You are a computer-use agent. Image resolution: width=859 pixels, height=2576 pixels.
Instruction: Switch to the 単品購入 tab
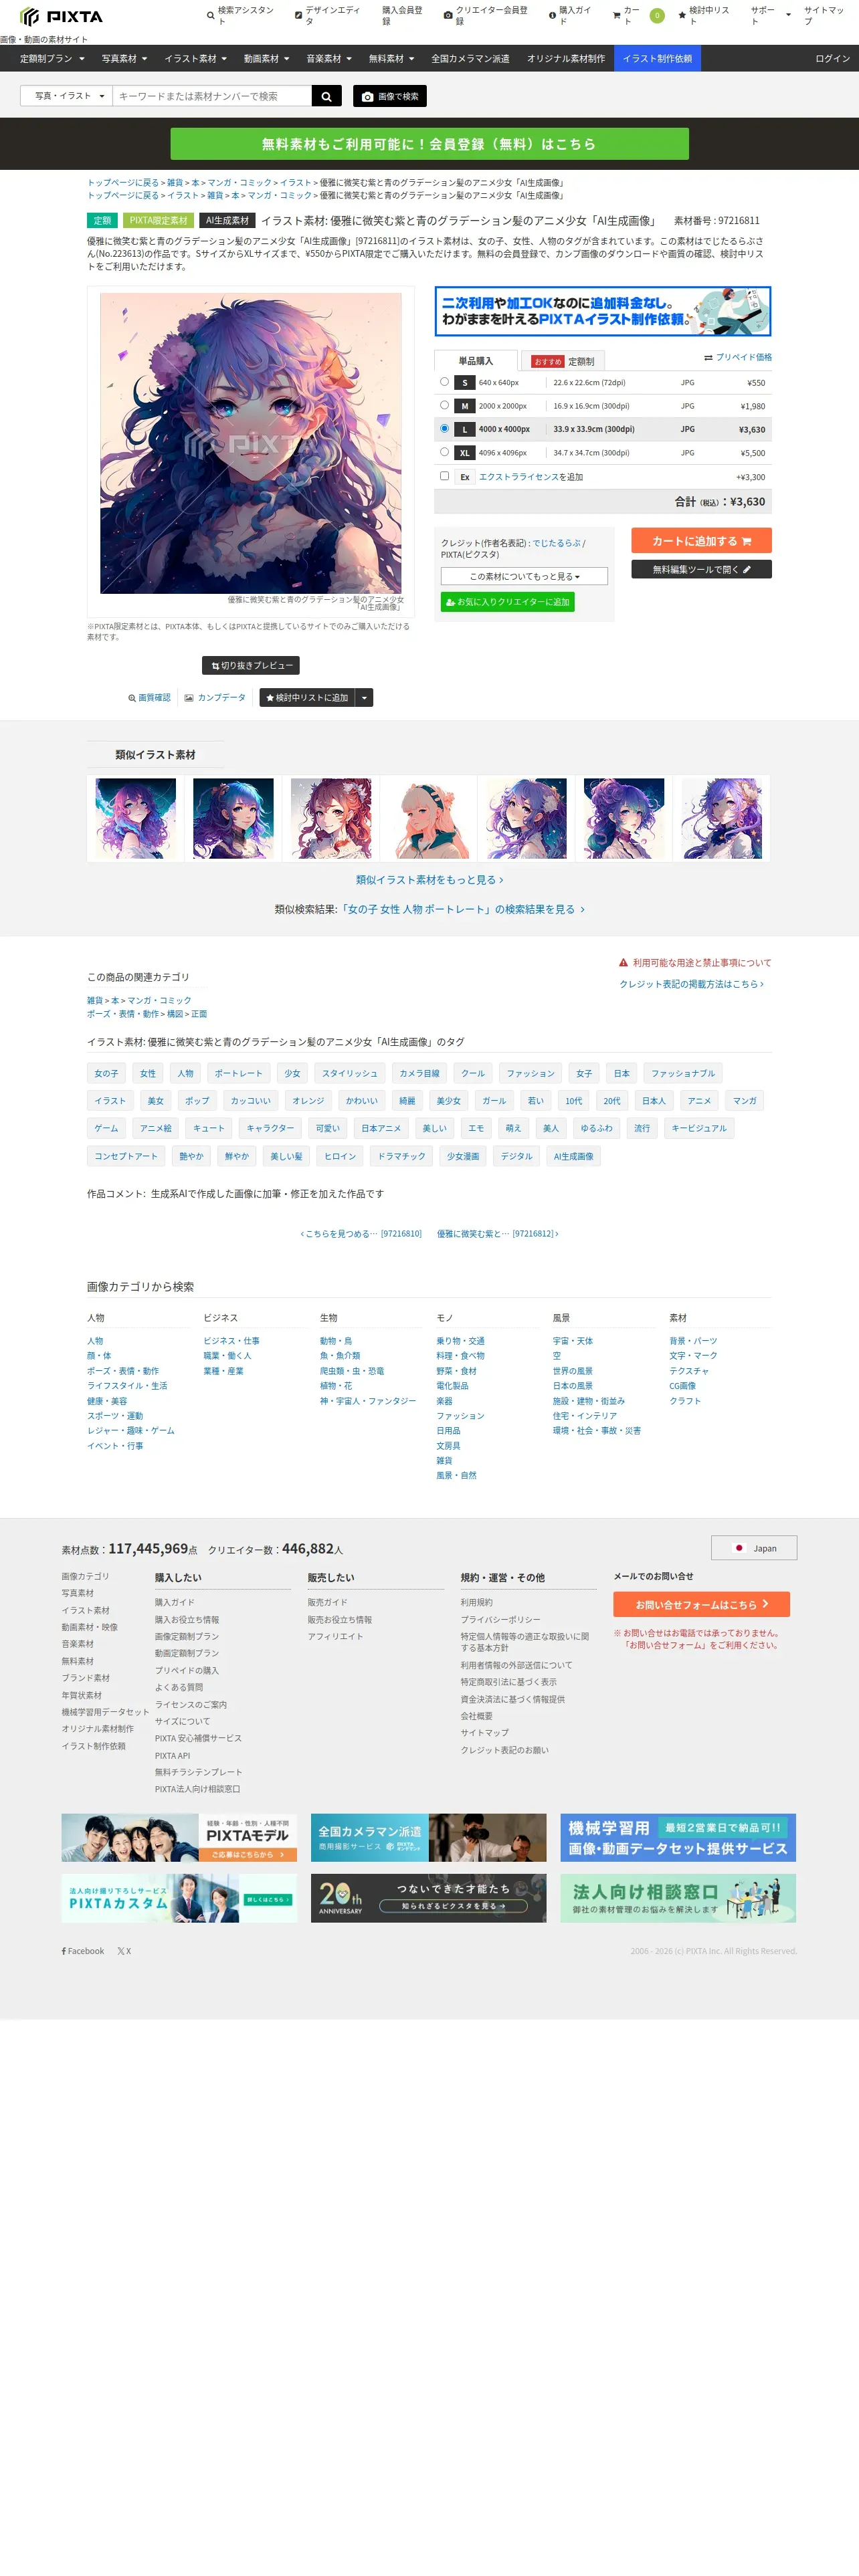(x=476, y=361)
